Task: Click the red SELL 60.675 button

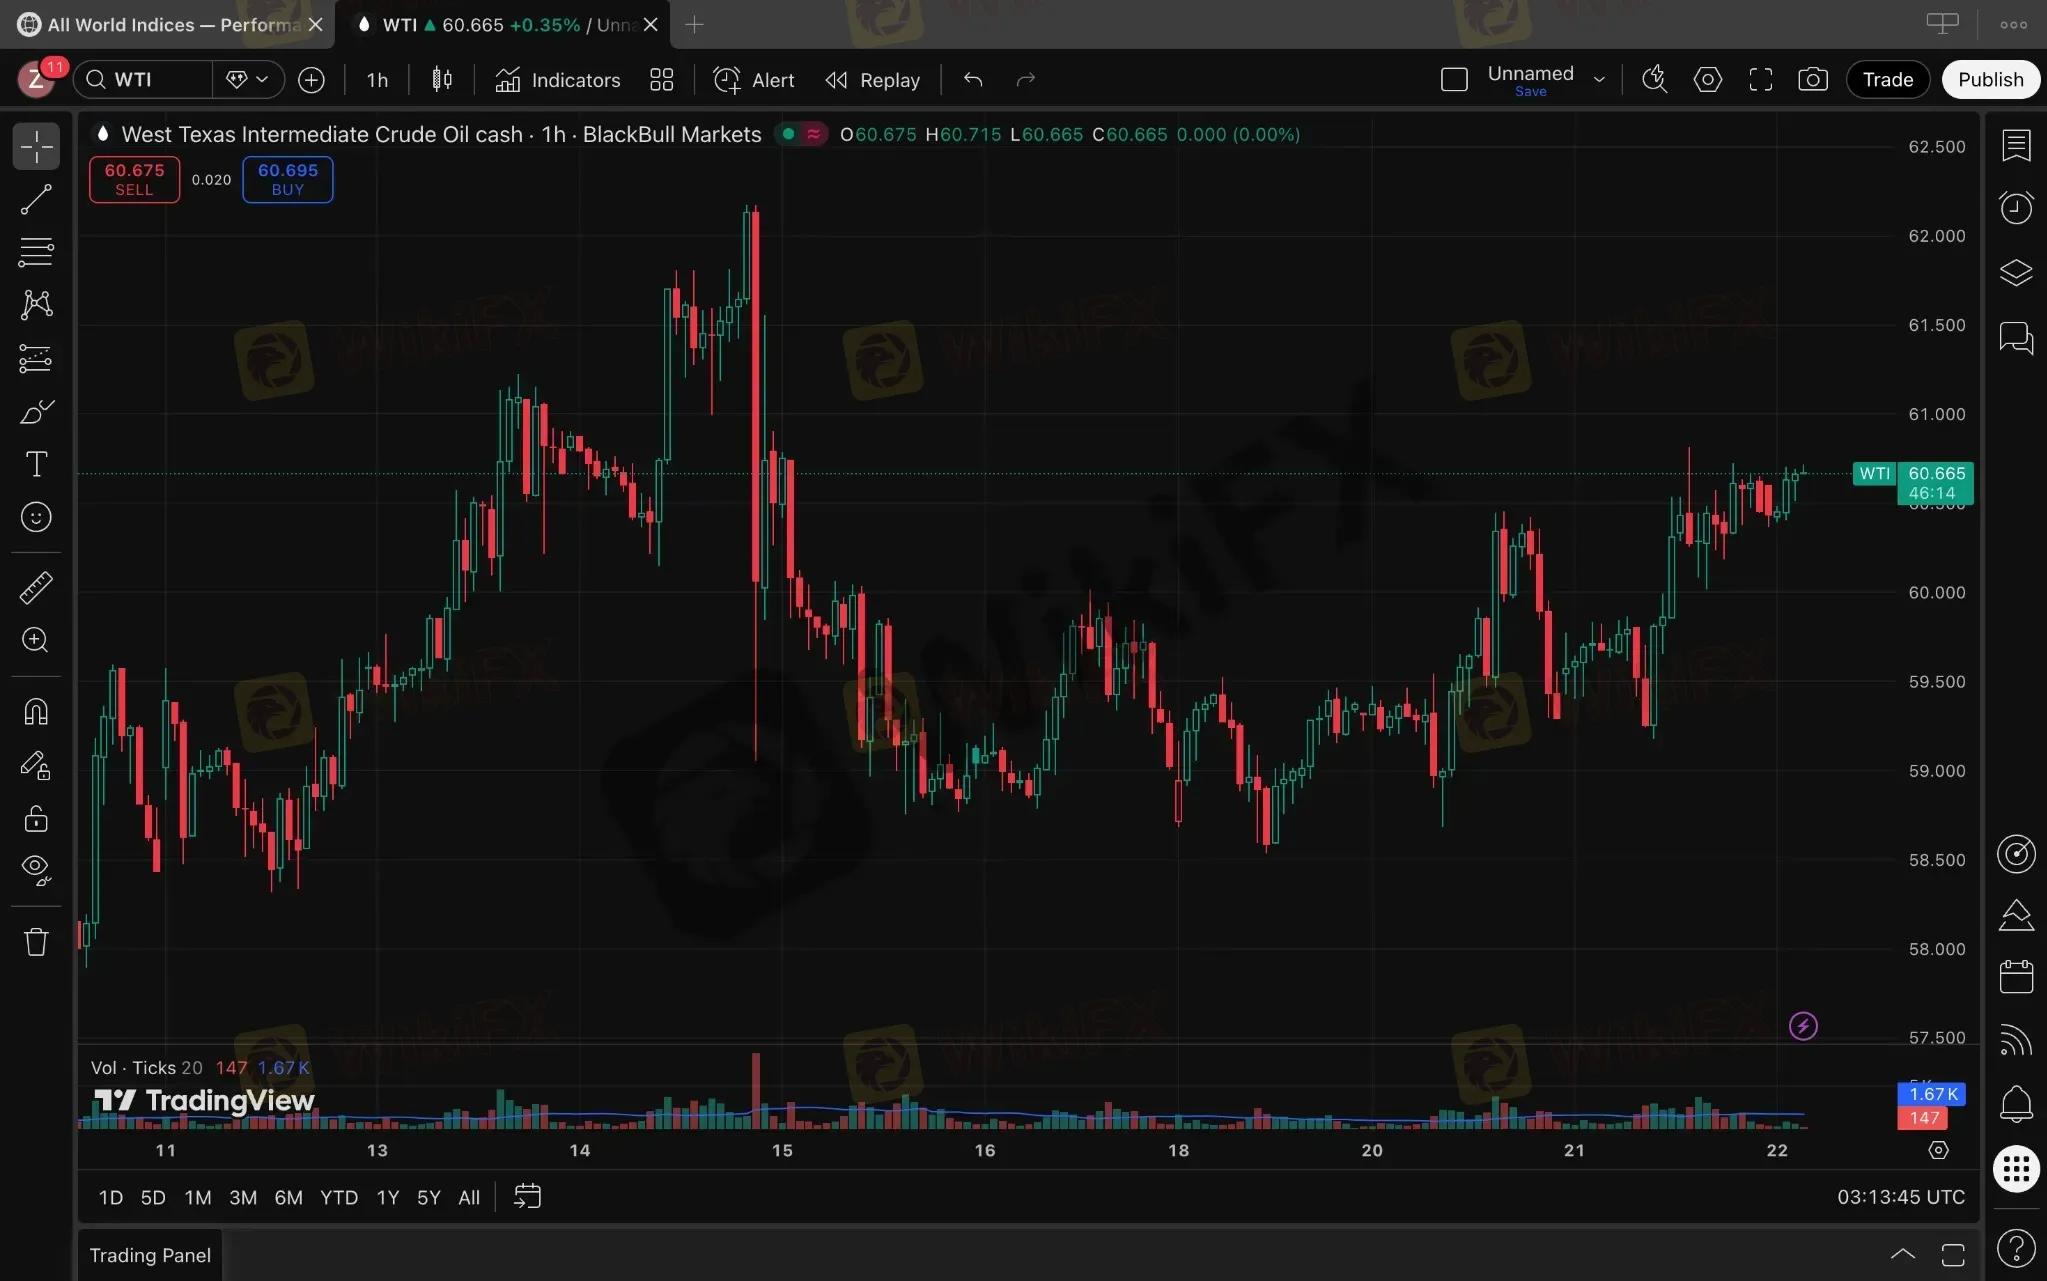Action: [x=134, y=180]
